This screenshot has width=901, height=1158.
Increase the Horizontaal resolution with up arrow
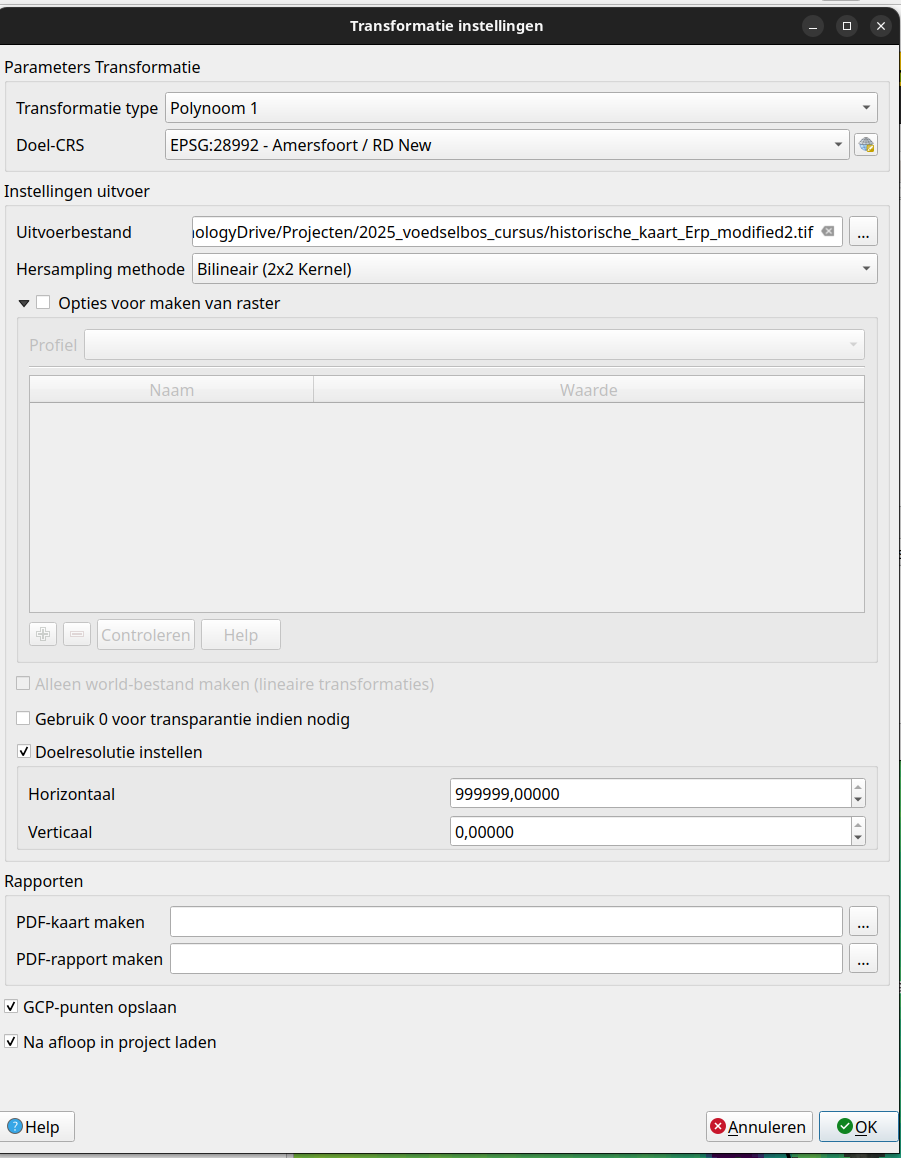[x=858, y=788]
